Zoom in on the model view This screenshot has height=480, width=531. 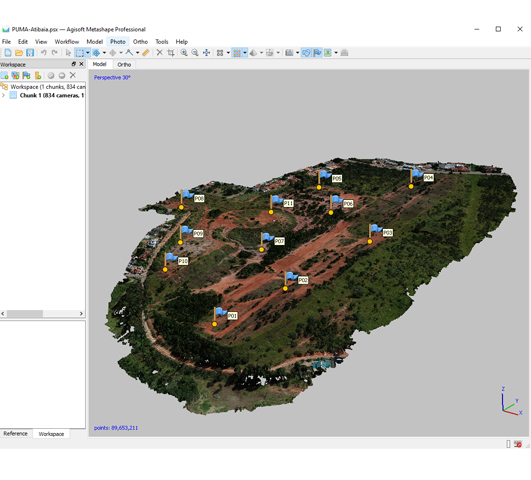184,53
